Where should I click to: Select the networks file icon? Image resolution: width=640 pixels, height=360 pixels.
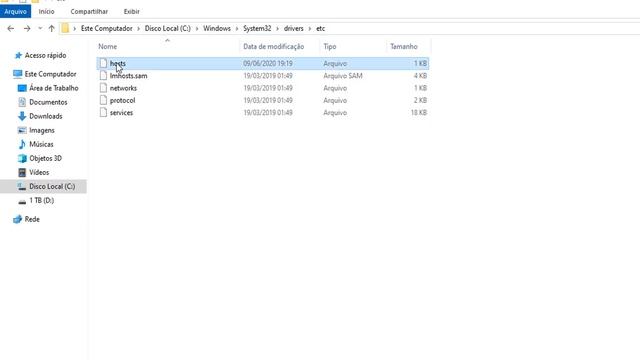click(x=103, y=88)
